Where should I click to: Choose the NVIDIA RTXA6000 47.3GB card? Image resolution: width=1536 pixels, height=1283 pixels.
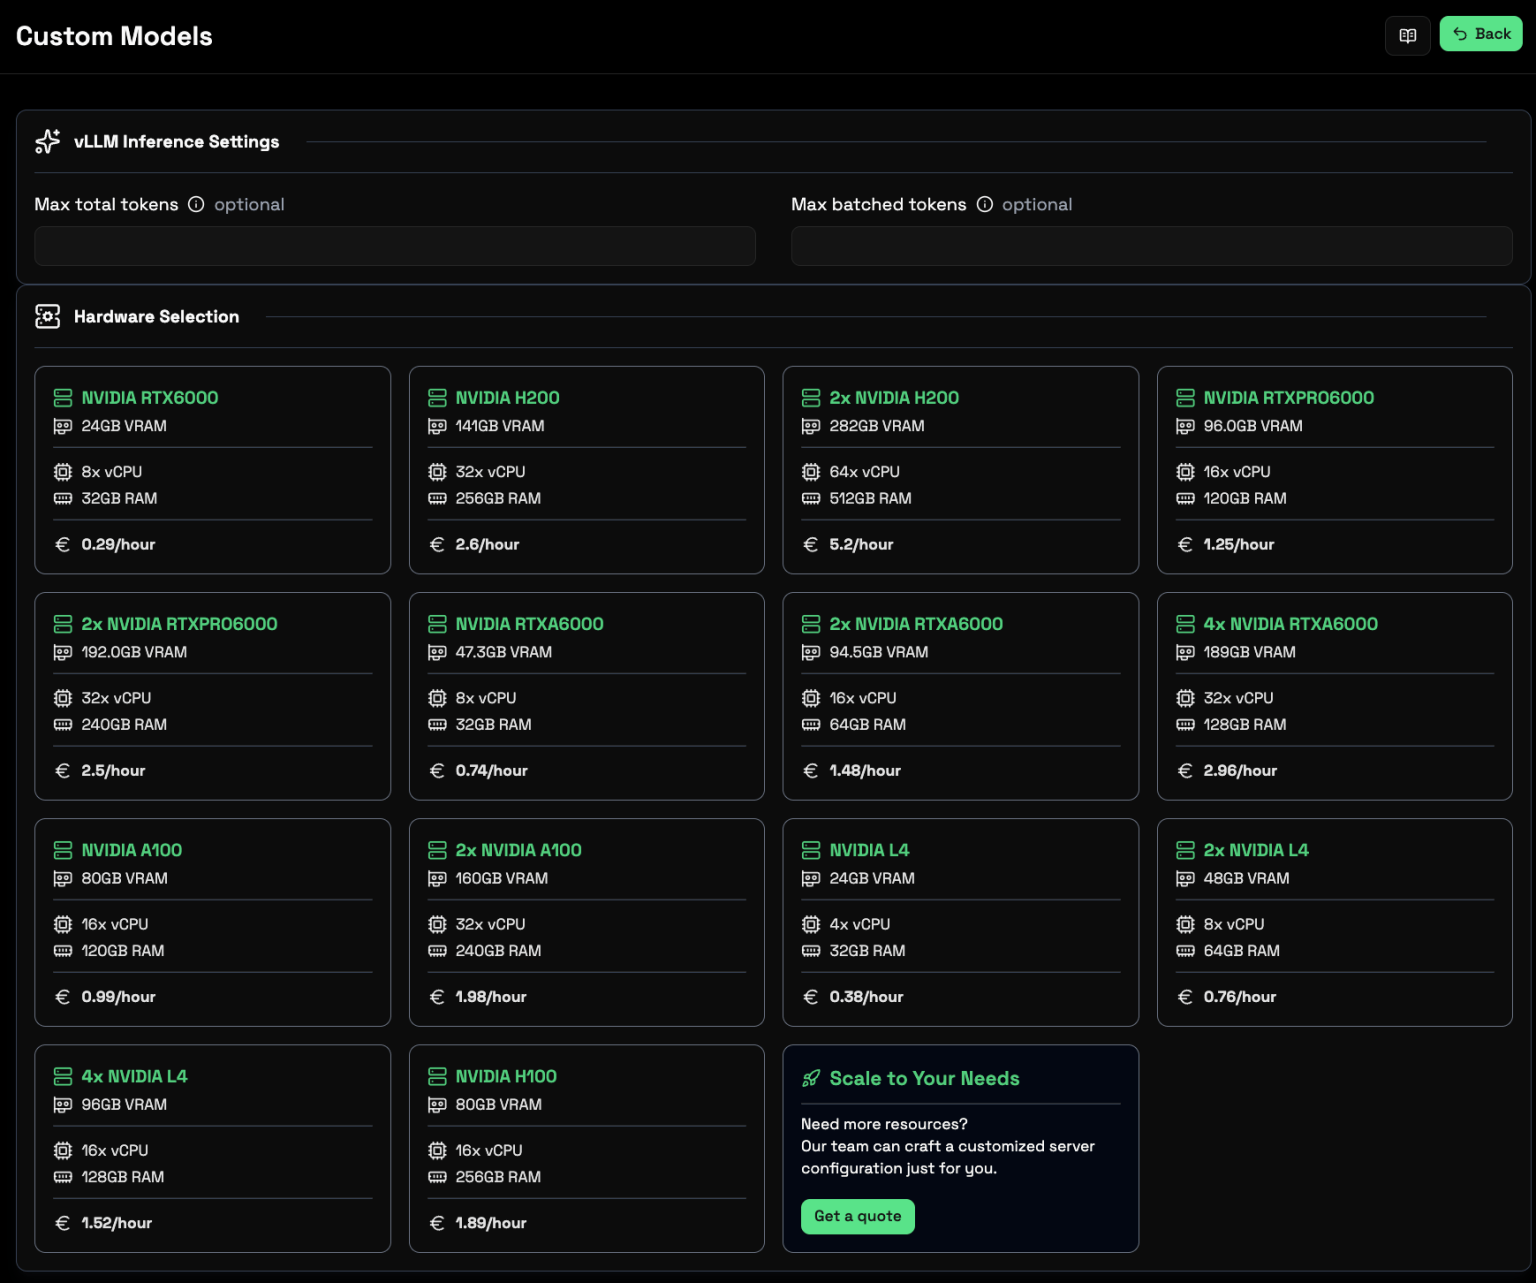587,696
